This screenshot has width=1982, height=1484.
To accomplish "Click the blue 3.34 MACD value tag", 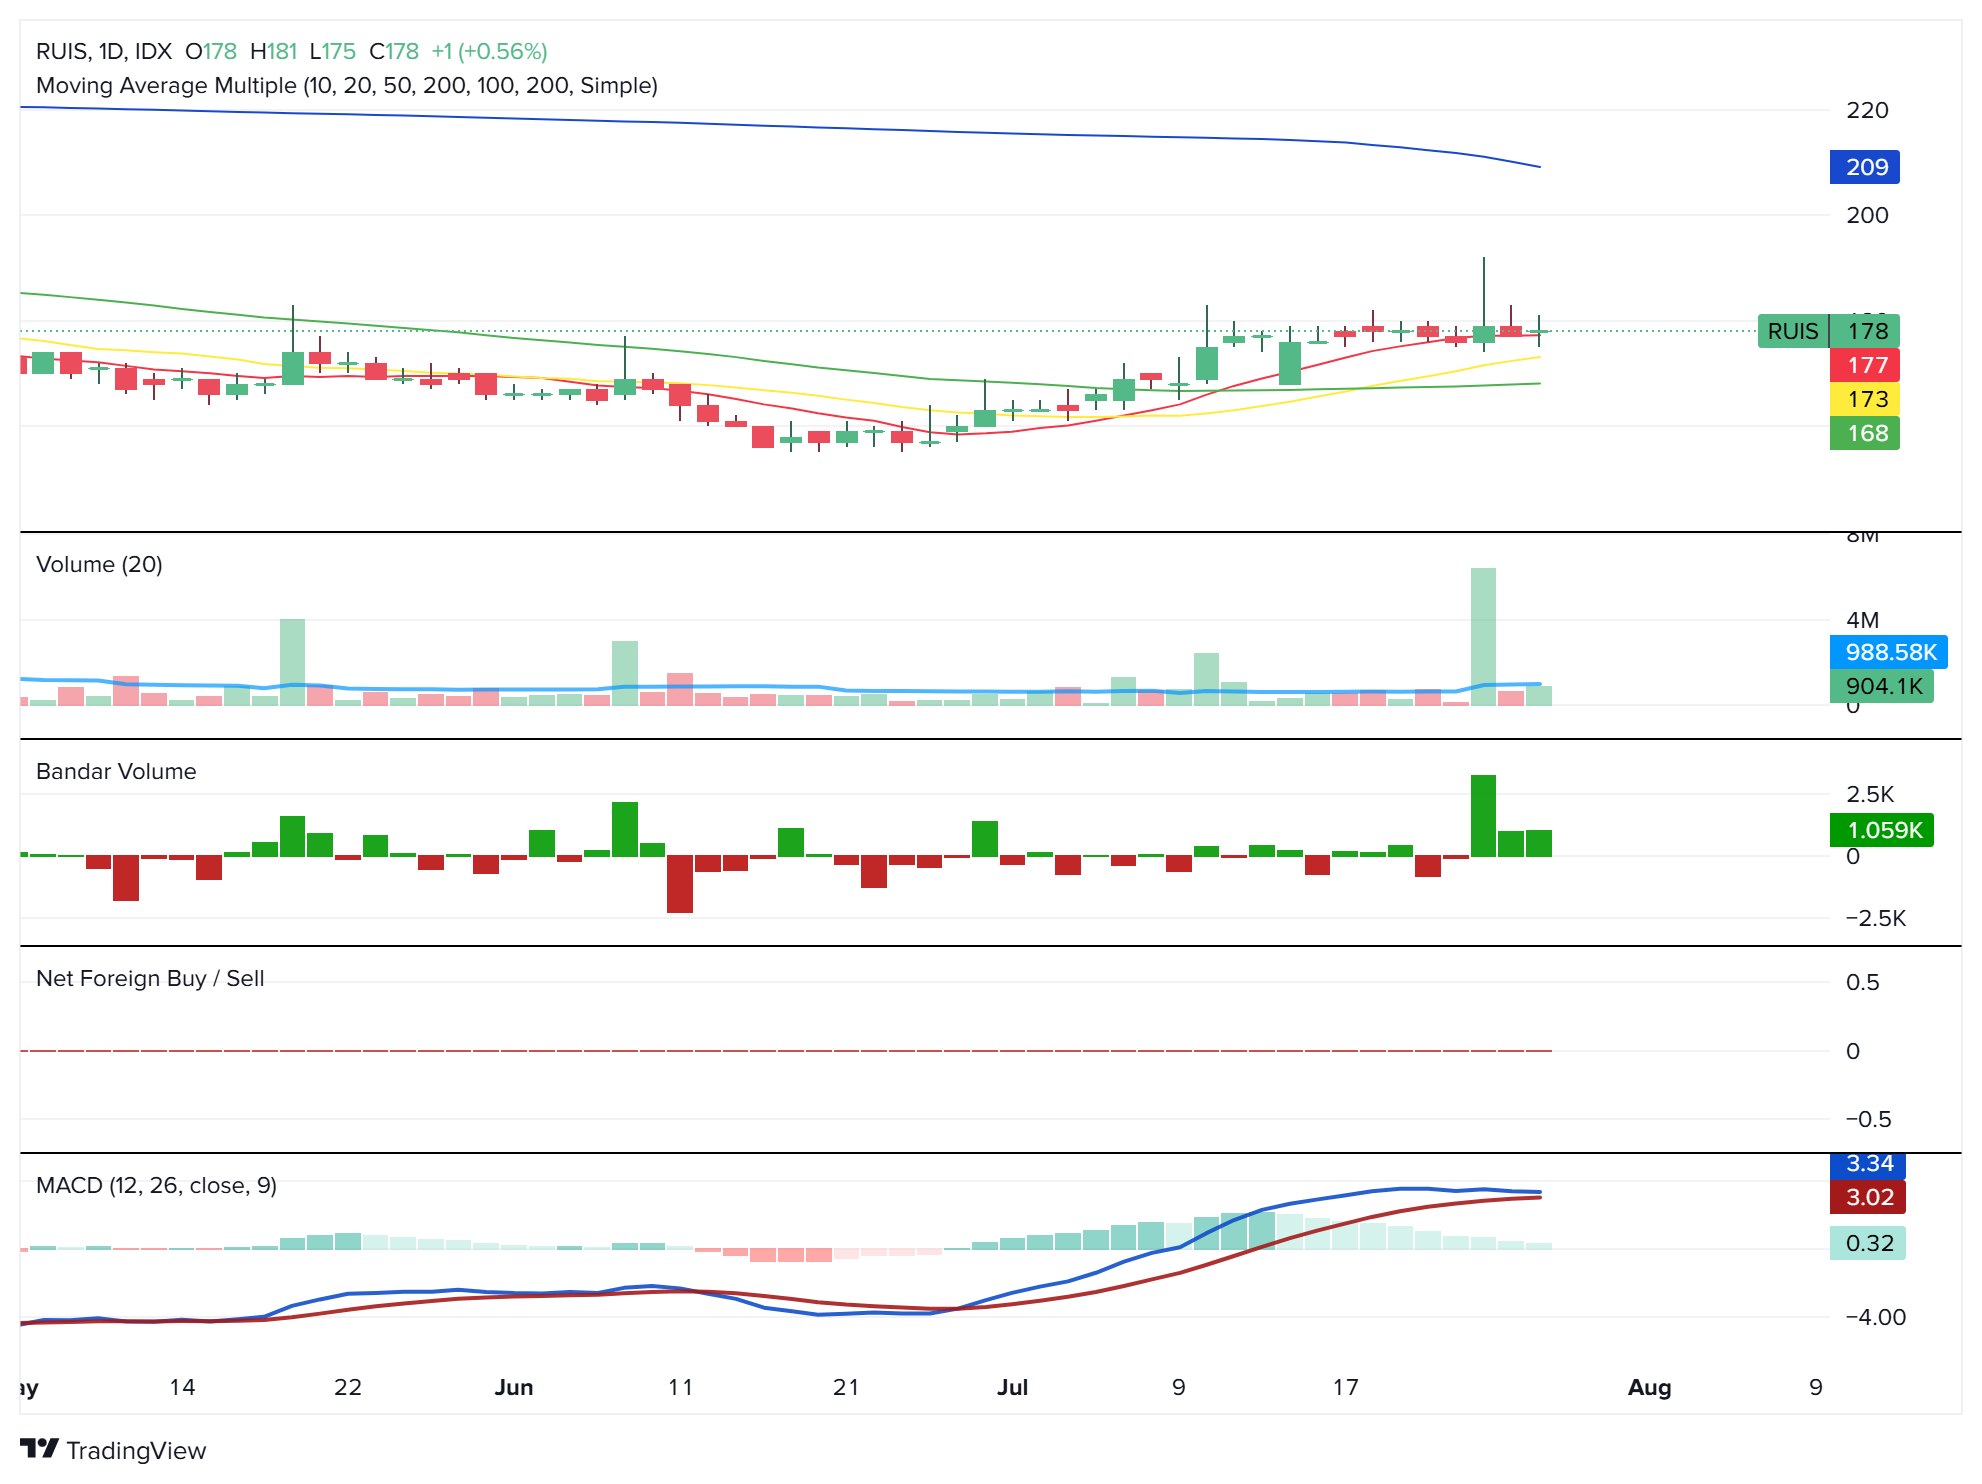I will [x=1867, y=1165].
